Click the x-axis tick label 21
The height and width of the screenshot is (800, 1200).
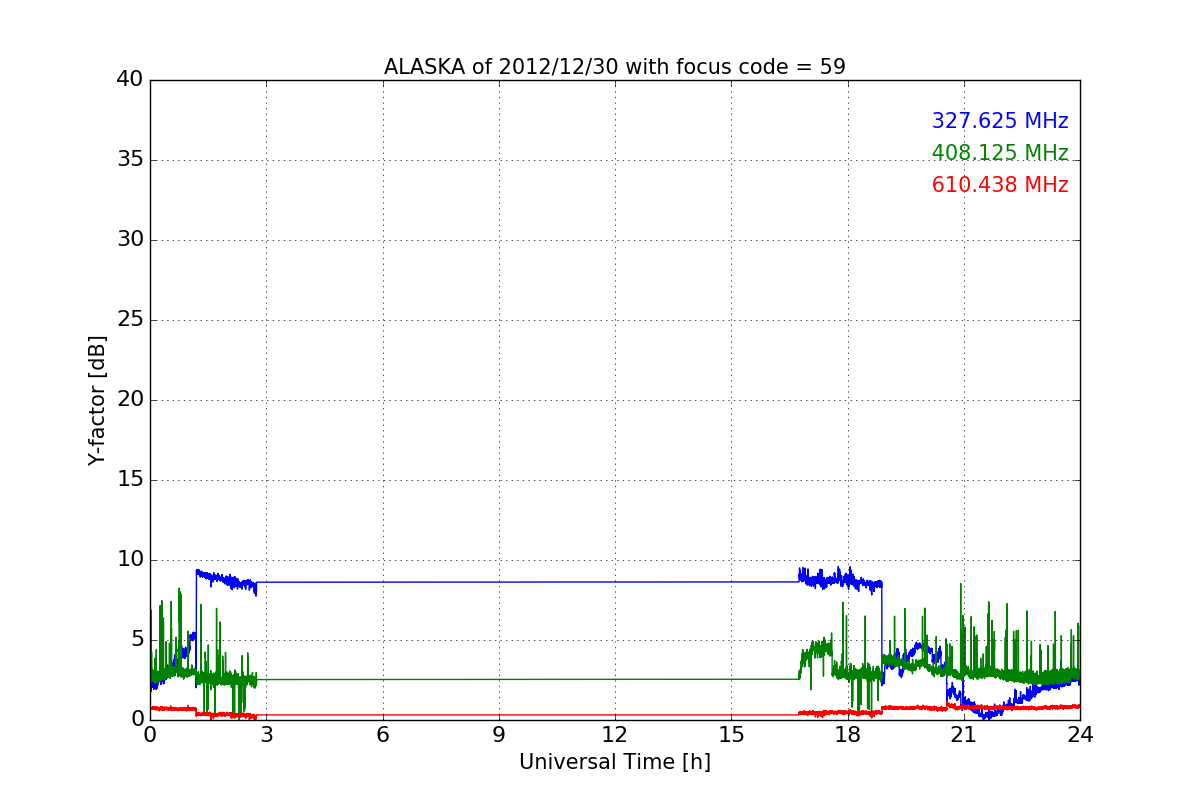[964, 735]
